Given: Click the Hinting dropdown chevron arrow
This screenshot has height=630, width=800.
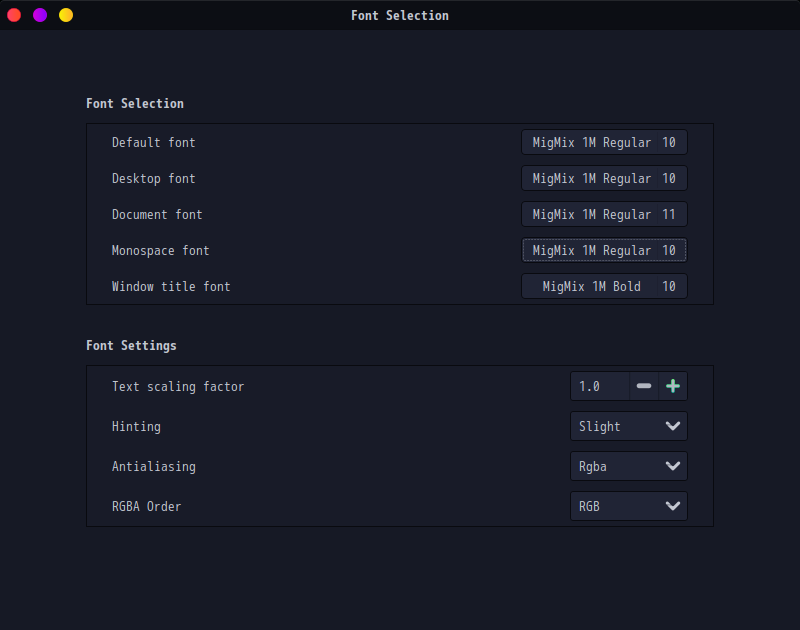Looking at the screenshot, I should pos(673,426).
